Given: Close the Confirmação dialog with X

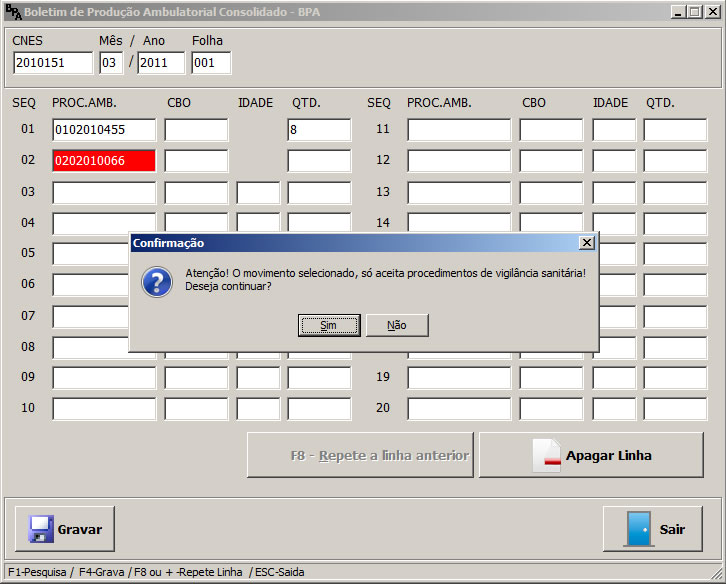Looking at the screenshot, I should pos(587,242).
